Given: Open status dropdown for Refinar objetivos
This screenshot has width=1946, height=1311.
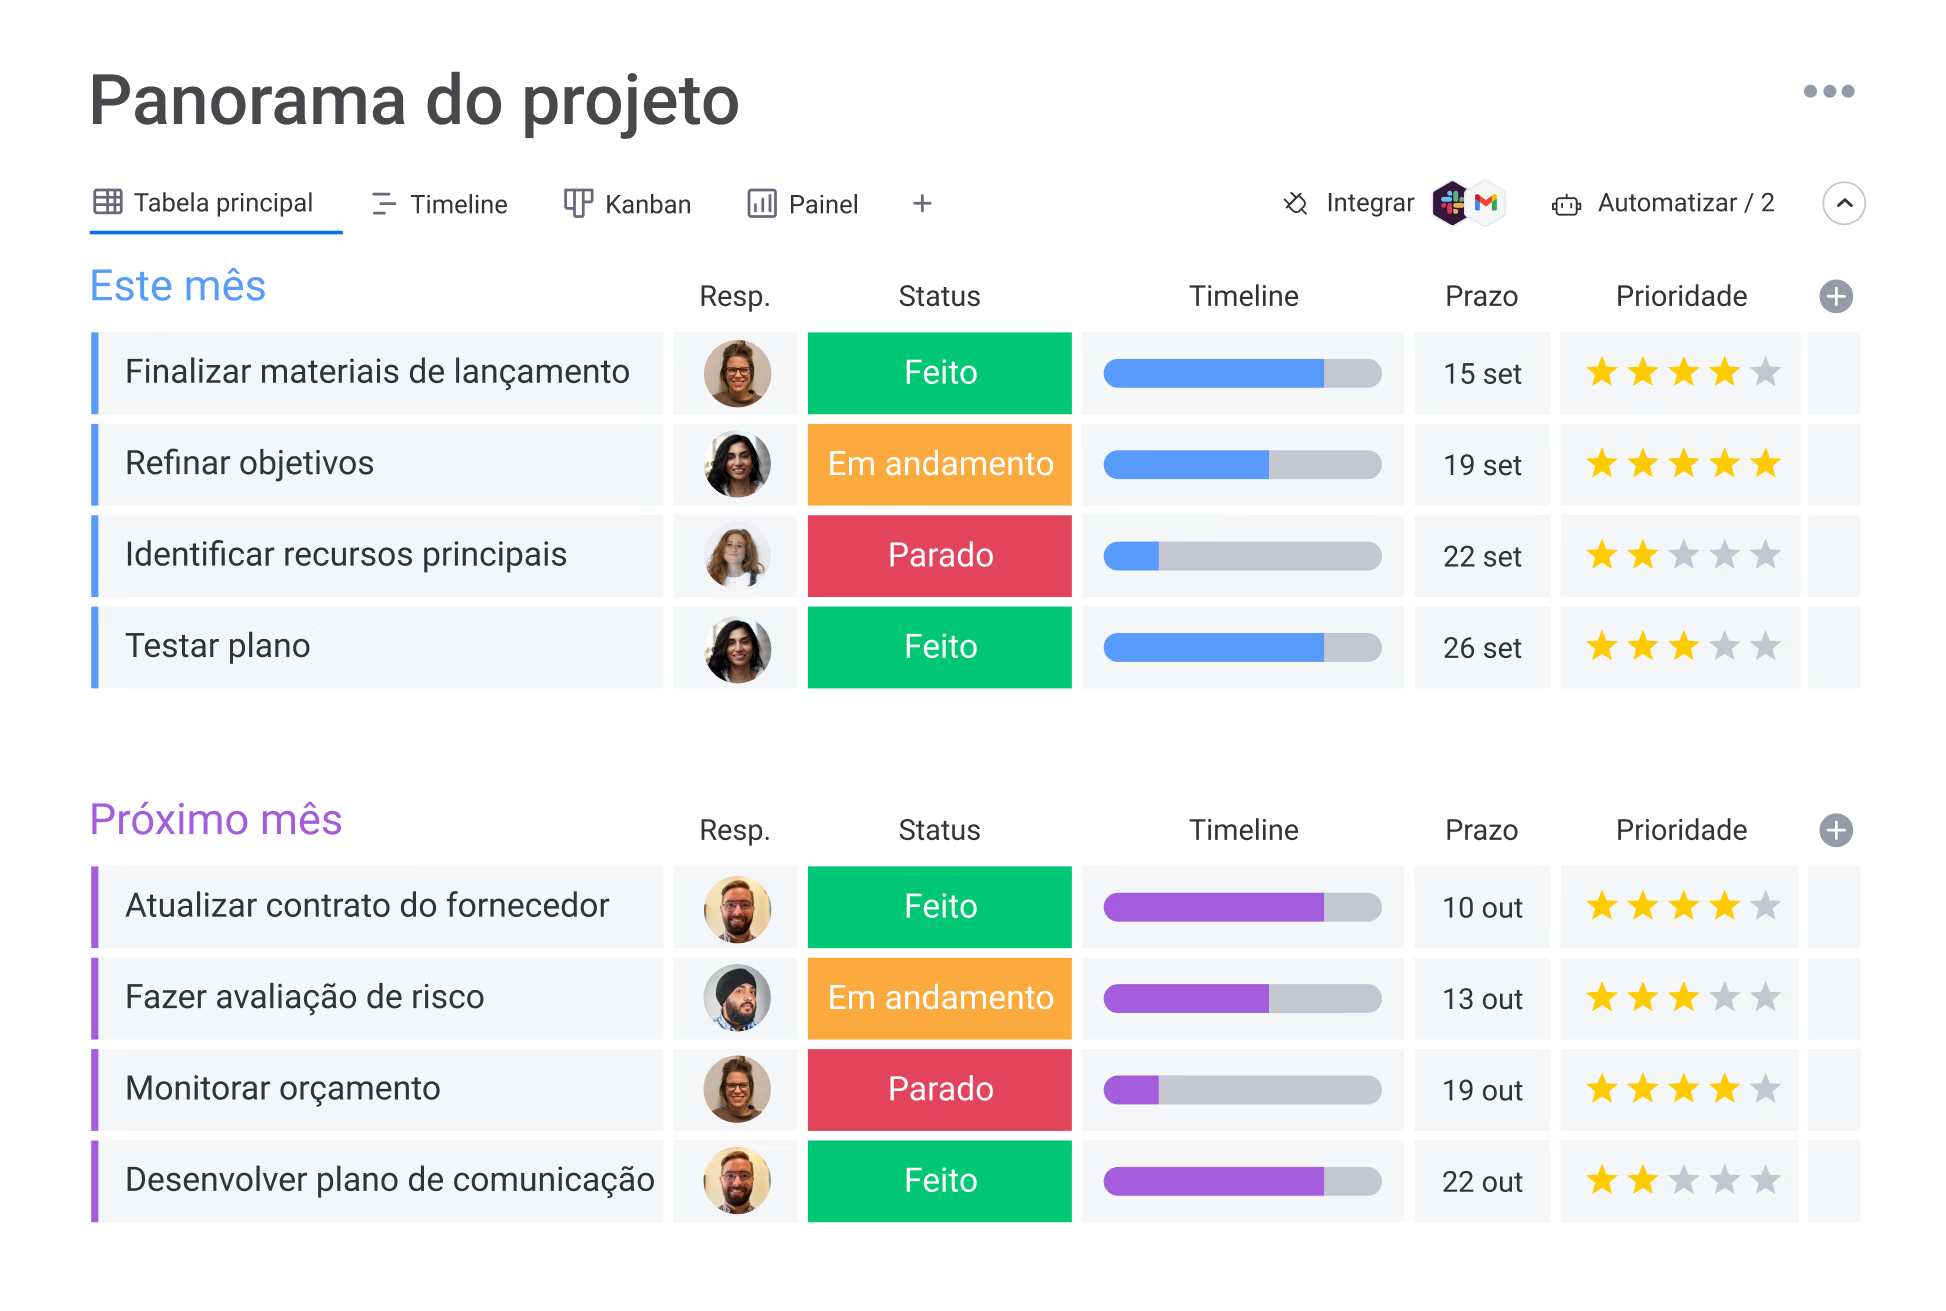Looking at the screenshot, I should (x=939, y=464).
